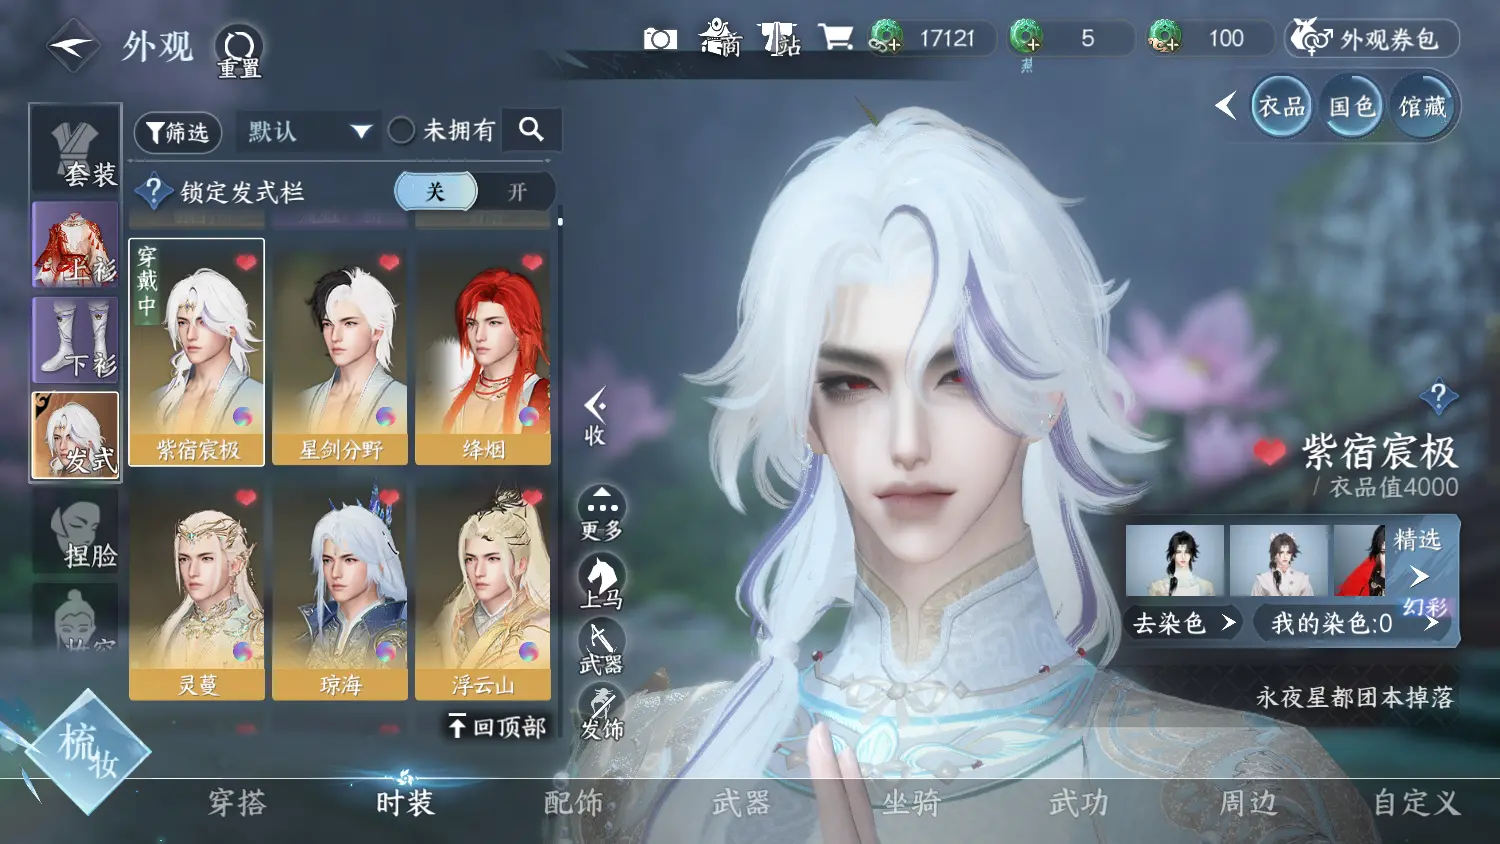
Task: Toggle favorite heart on 浮云山 card
Action: 532,497
